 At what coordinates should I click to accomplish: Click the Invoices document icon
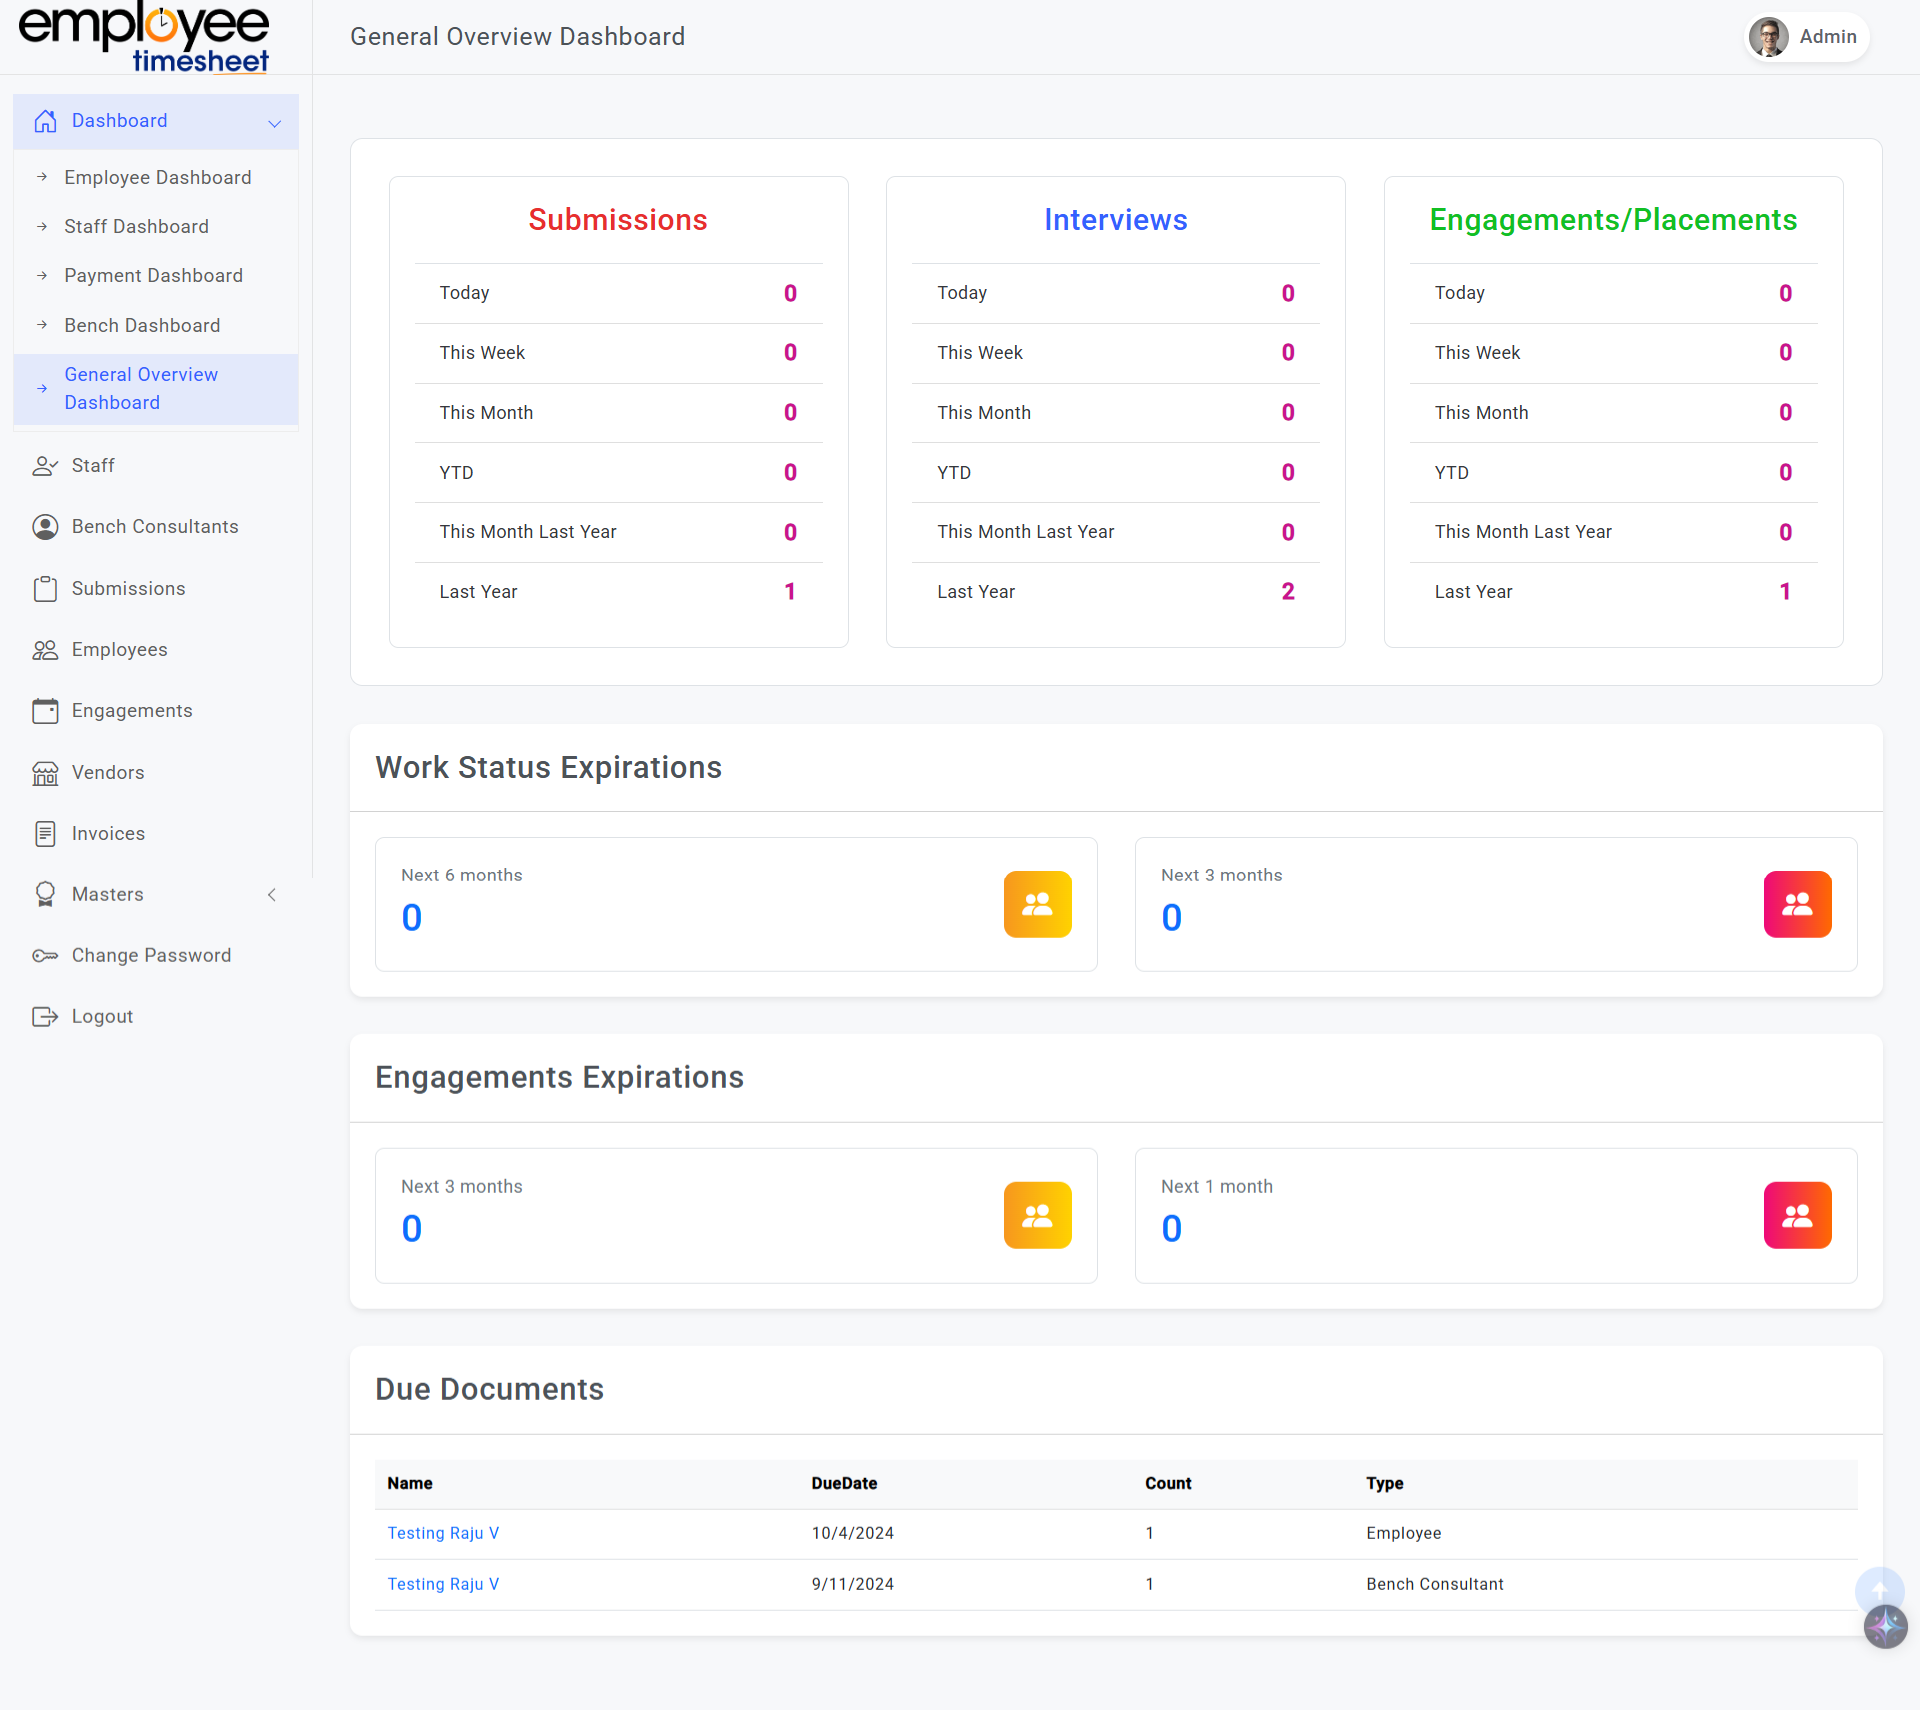coord(45,834)
